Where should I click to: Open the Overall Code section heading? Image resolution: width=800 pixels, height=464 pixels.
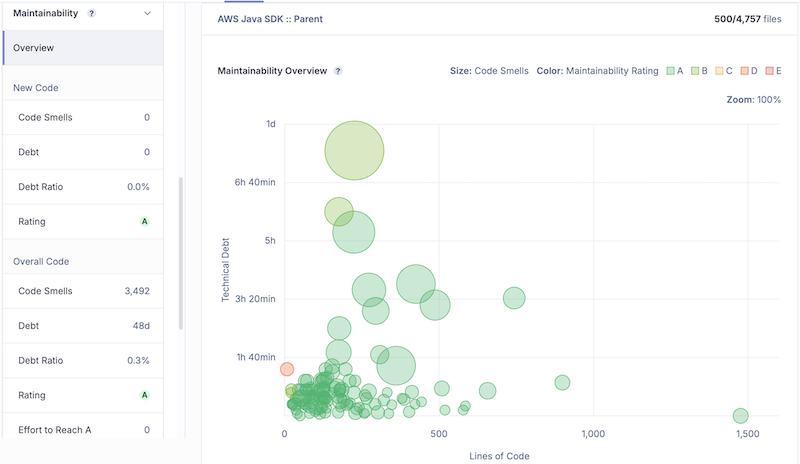point(41,261)
